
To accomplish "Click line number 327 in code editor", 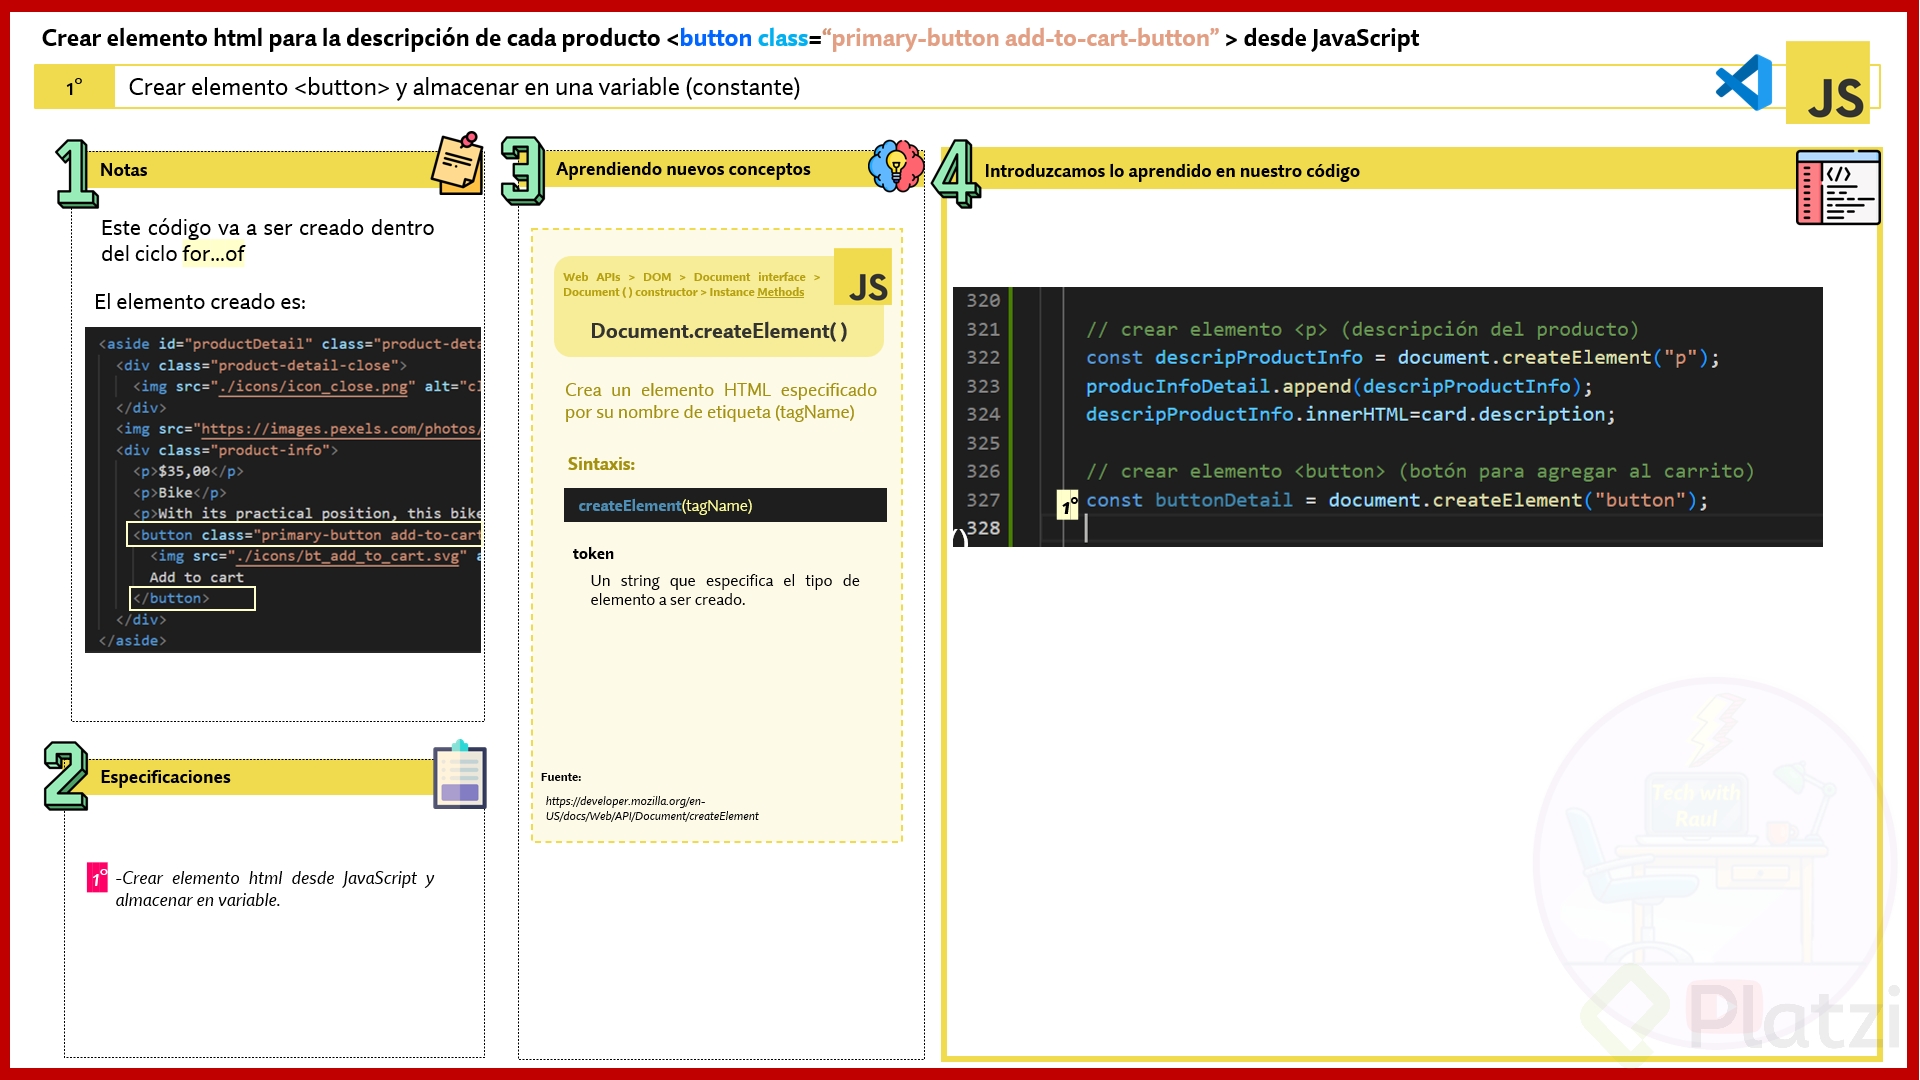I will pyautogui.click(x=983, y=500).
